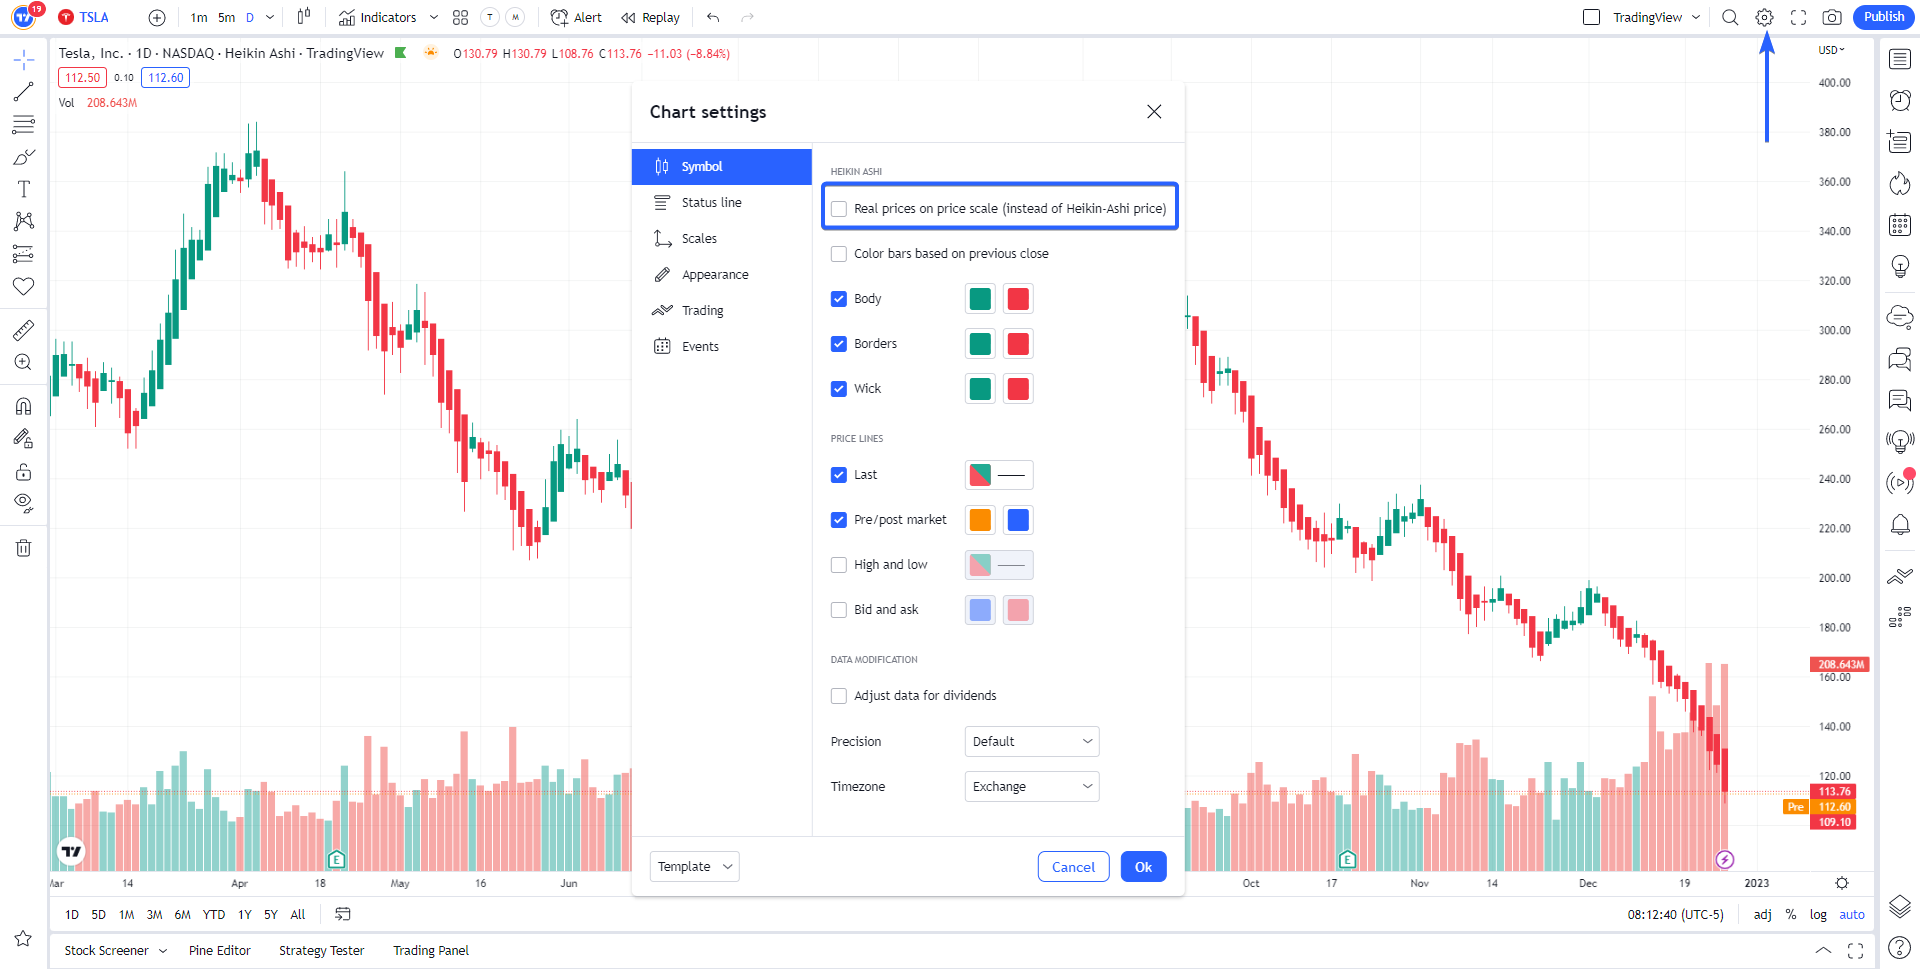The width and height of the screenshot is (1920, 969).
Task: Click the Remove drawings trash icon
Action: (x=24, y=548)
